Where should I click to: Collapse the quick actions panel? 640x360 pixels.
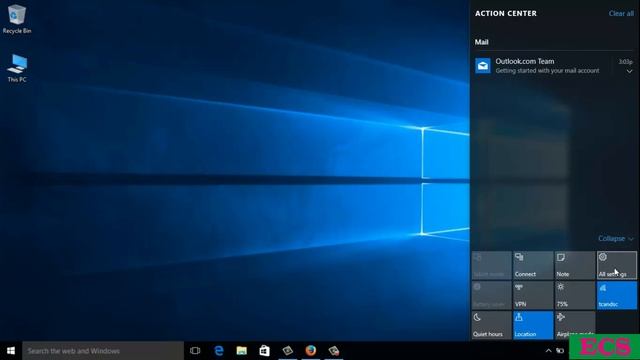click(x=616, y=238)
